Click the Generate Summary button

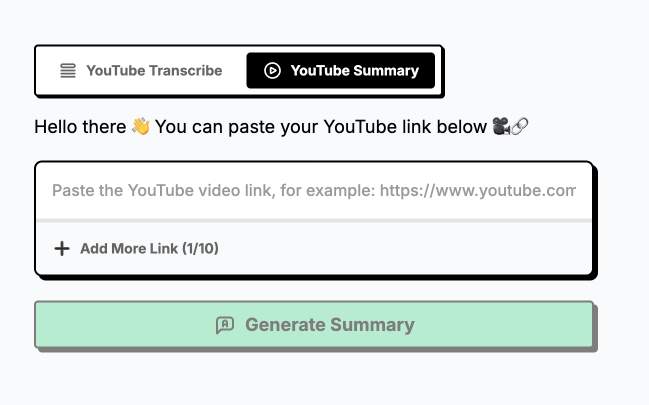point(314,325)
